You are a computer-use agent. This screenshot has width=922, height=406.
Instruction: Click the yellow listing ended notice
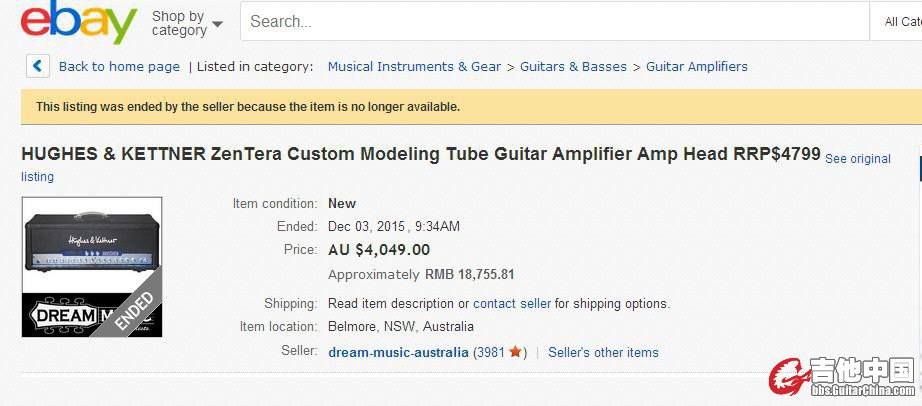tap(248, 106)
